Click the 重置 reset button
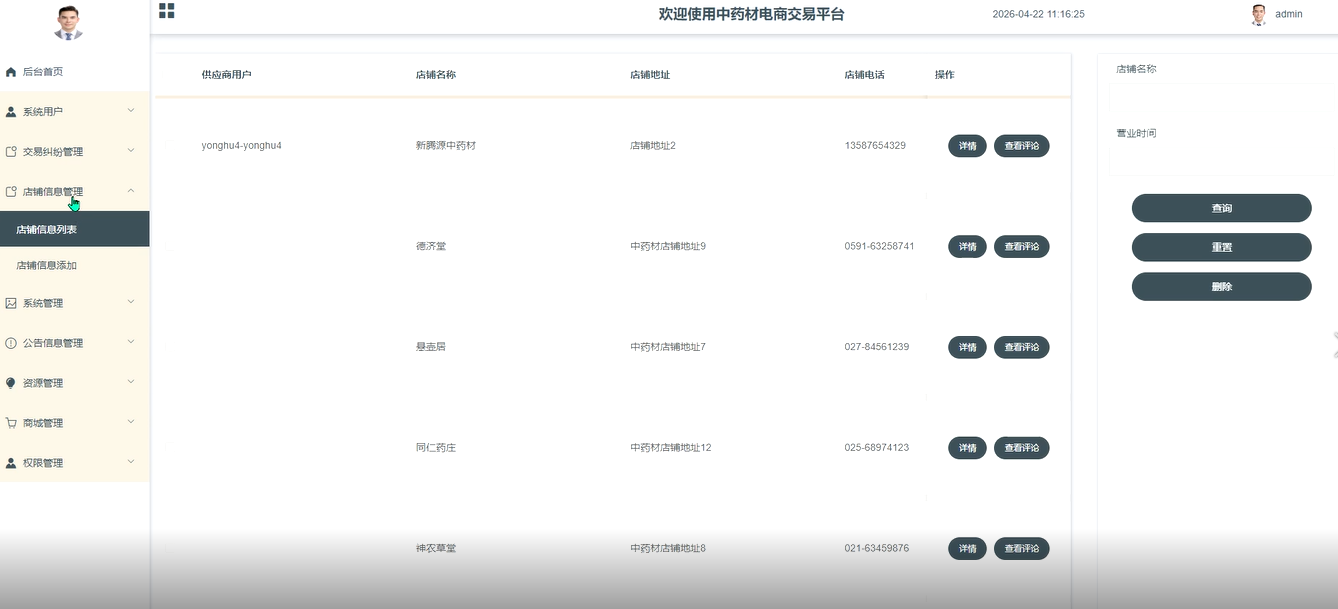1338x609 pixels. 1221,247
